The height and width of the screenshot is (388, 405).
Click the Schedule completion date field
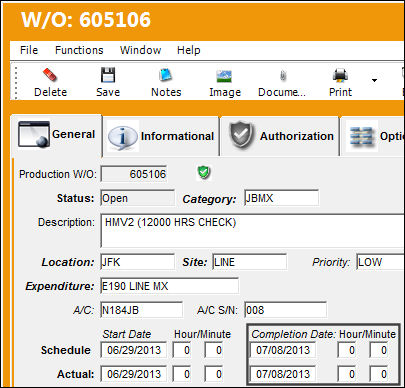[x=283, y=350]
